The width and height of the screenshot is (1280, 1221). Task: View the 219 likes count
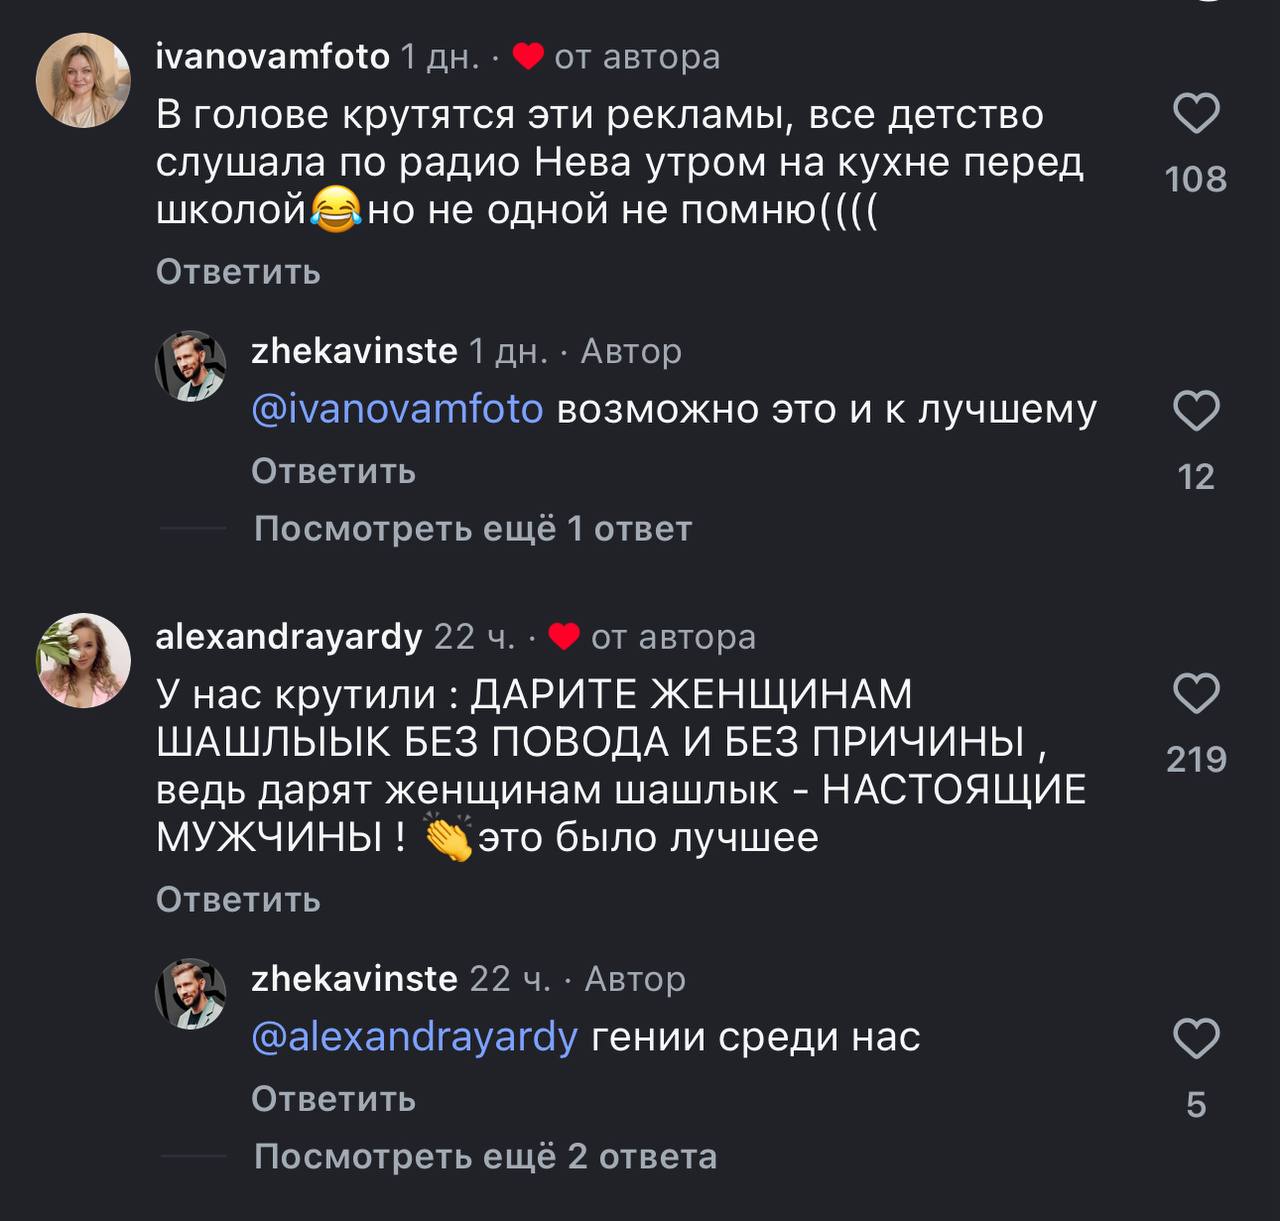click(x=1196, y=760)
